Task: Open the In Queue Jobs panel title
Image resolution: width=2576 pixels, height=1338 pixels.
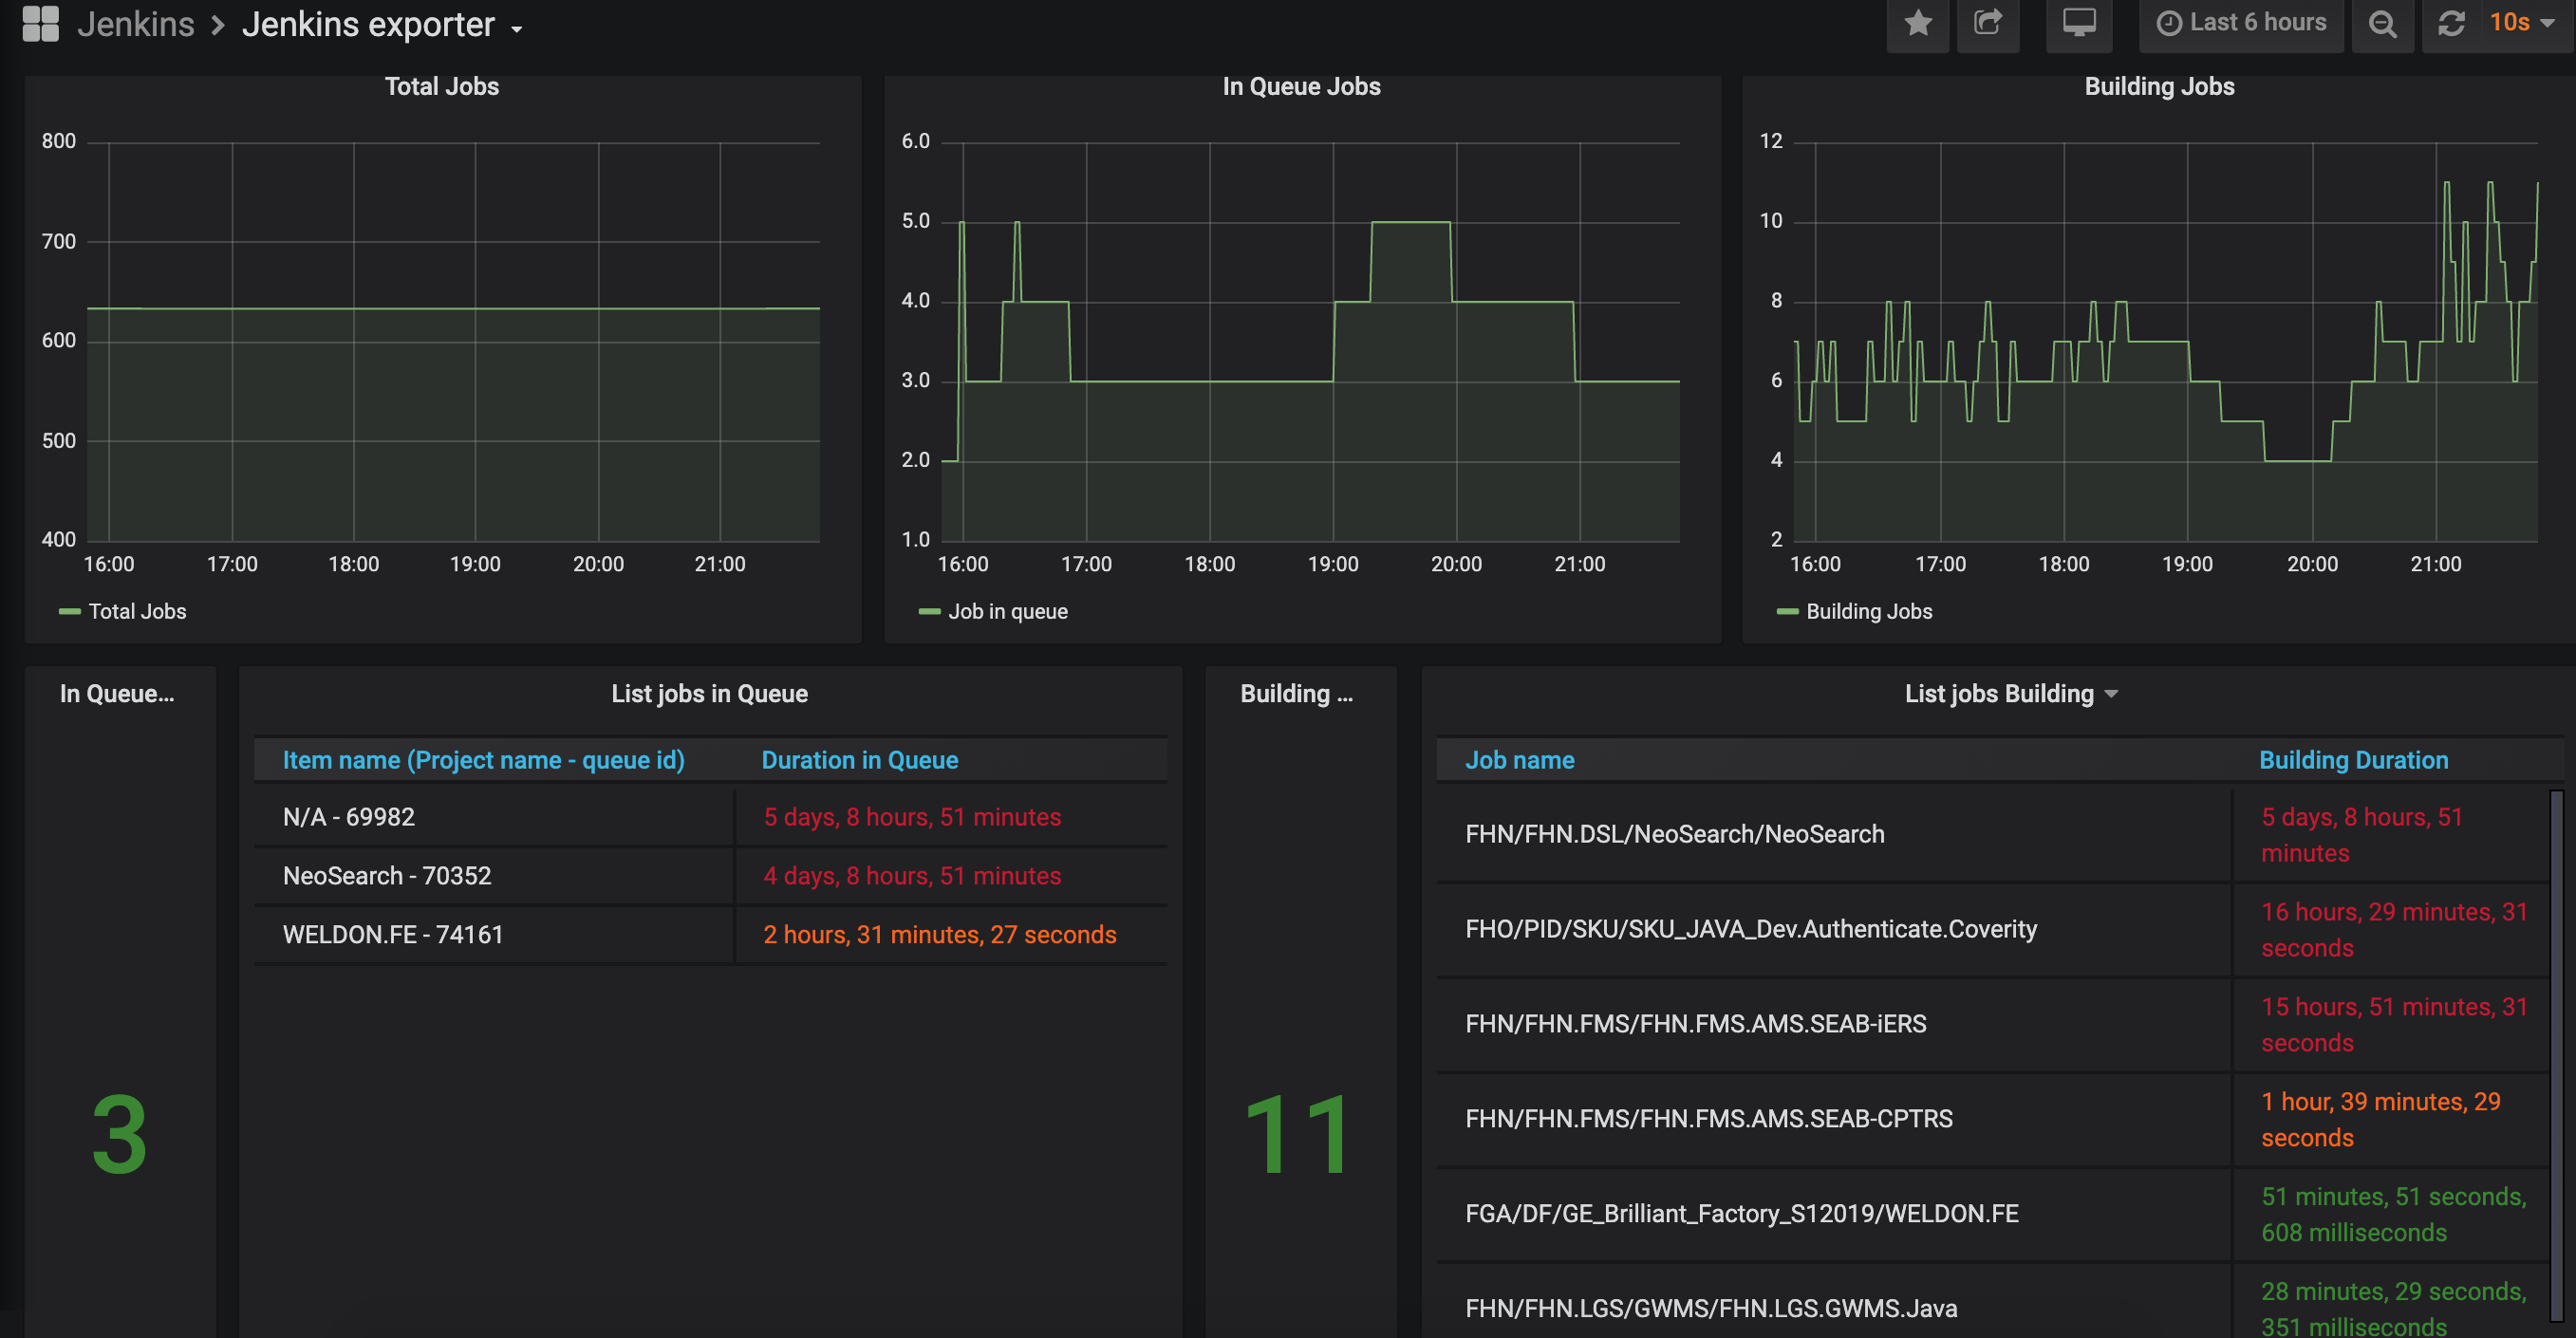Action: (1301, 87)
